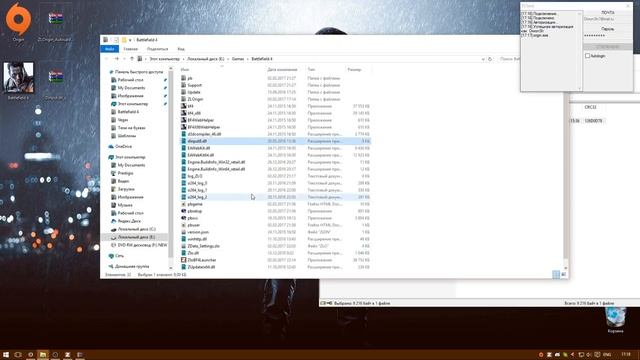Click the Games breadcrumb in address bar
Screen dimensions: 640x360
238,59
